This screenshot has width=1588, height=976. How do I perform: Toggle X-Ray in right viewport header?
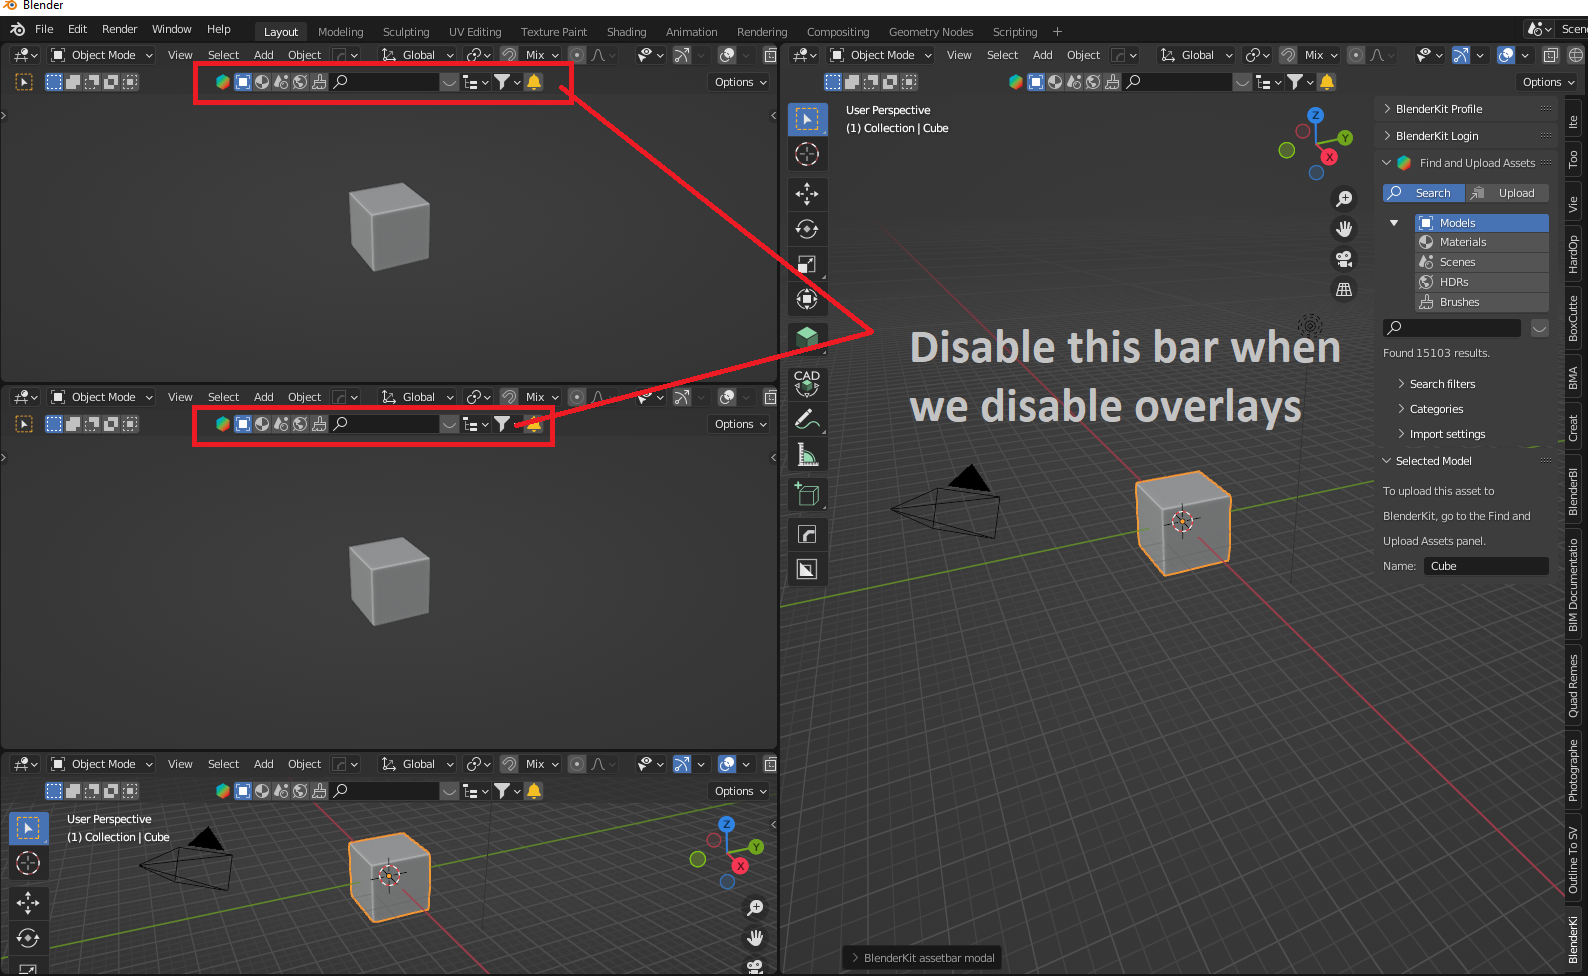pos(1550,55)
